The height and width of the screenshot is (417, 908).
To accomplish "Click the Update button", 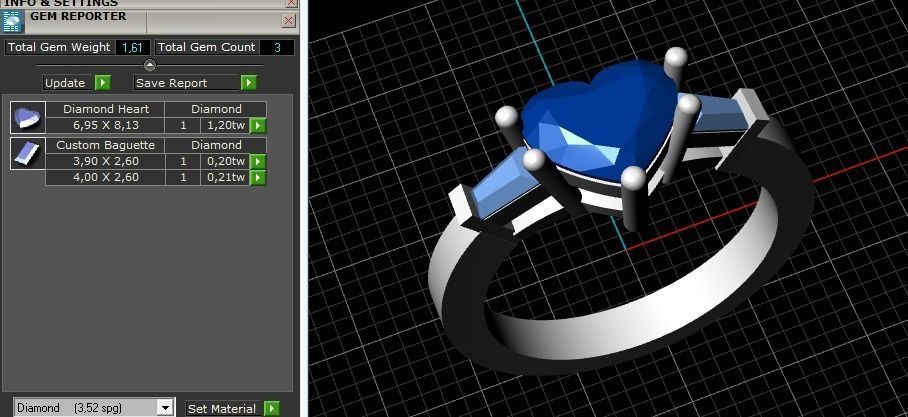I will point(69,83).
